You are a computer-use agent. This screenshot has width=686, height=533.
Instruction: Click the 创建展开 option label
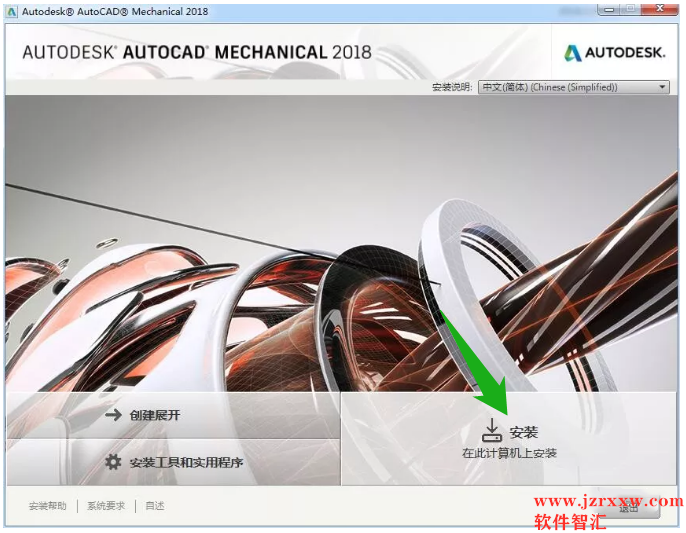point(155,415)
